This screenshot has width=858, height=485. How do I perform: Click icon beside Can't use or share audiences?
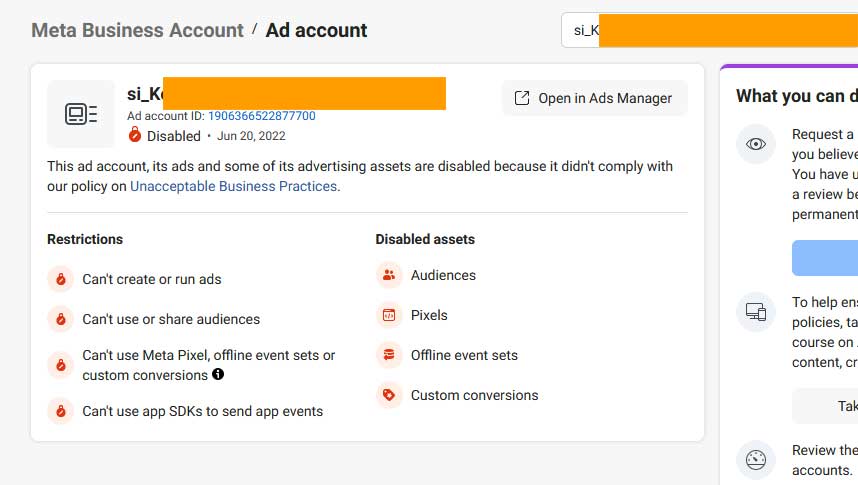61,319
